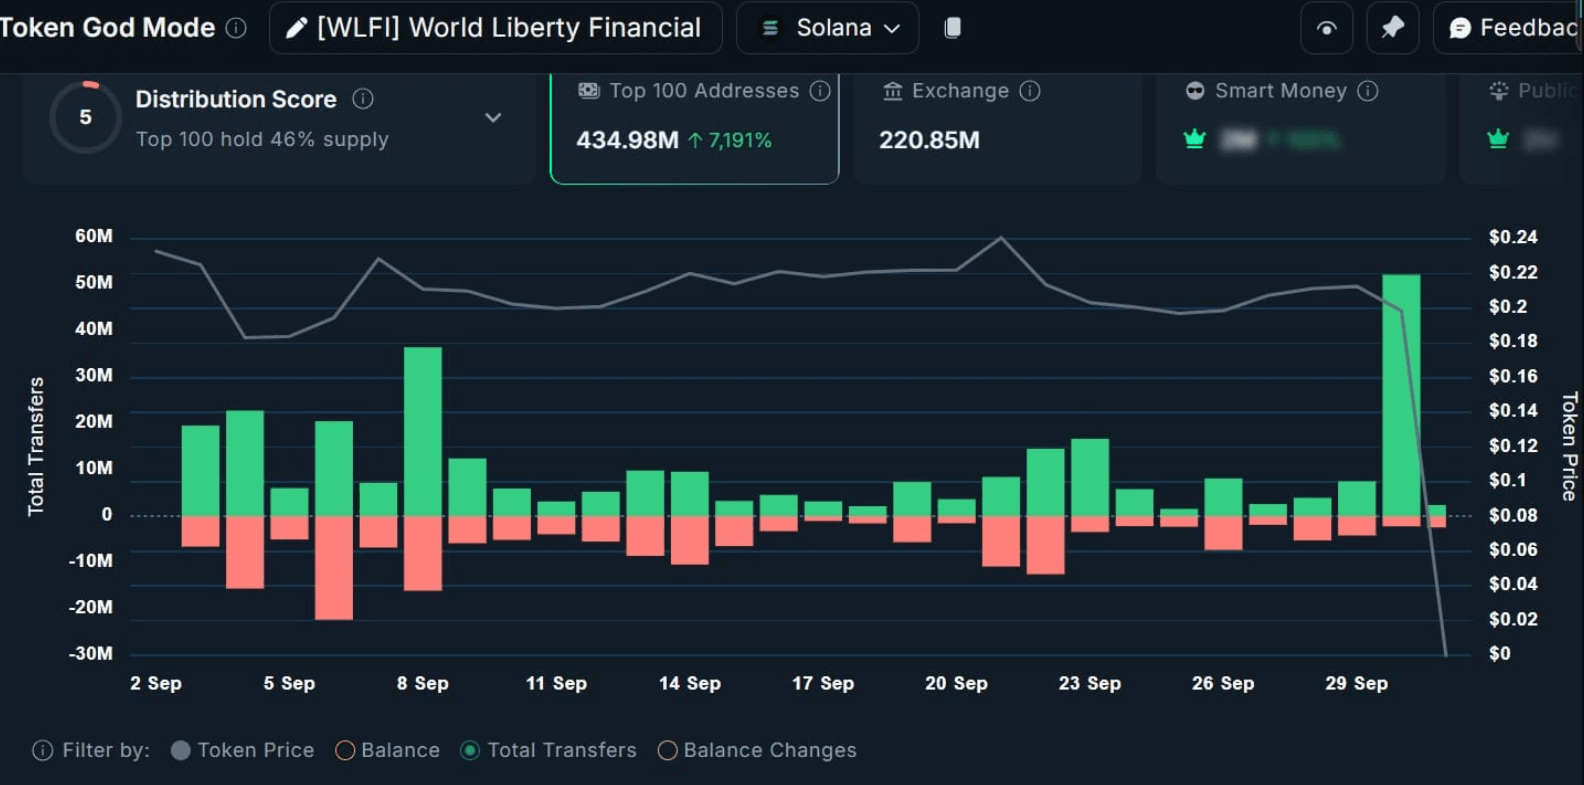The height and width of the screenshot is (785, 1584).
Task: Open the Solana chain dropdown
Action: pyautogui.click(x=827, y=28)
